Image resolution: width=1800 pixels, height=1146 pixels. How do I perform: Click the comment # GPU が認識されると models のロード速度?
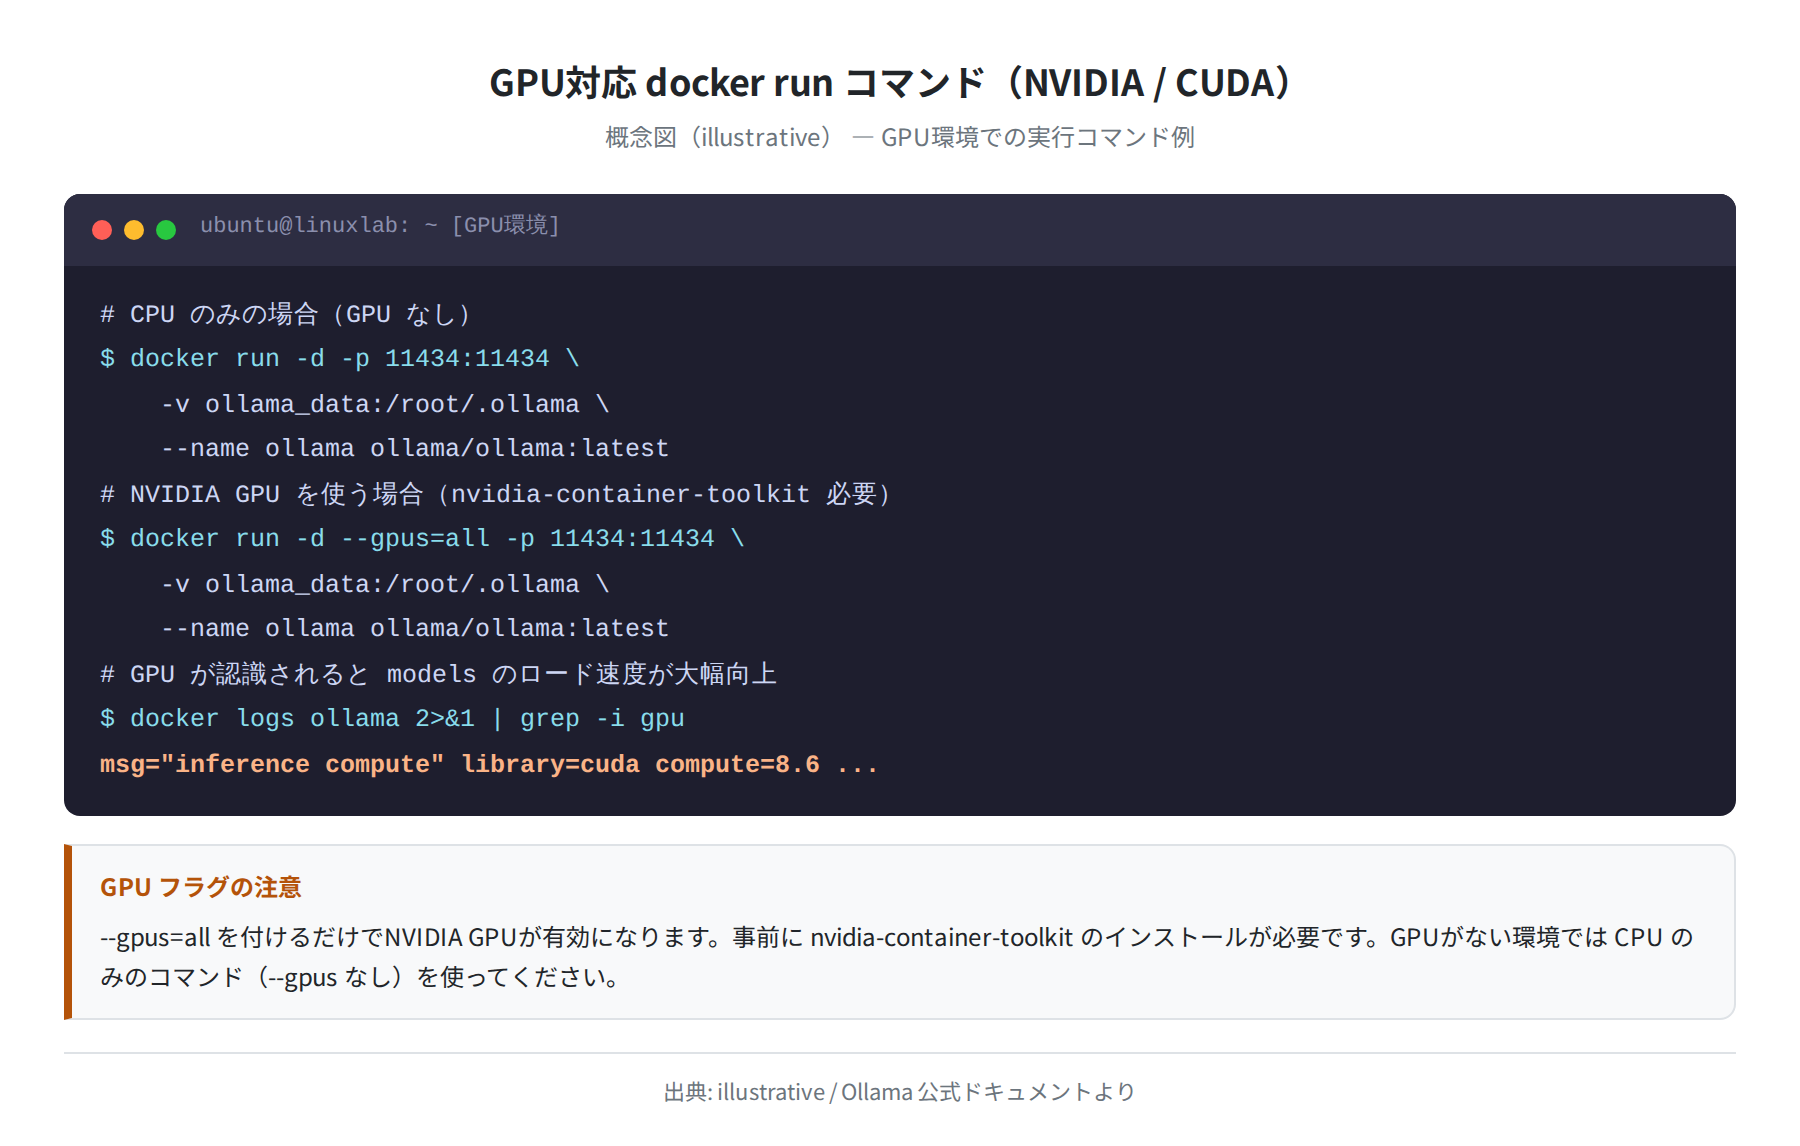(x=438, y=674)
